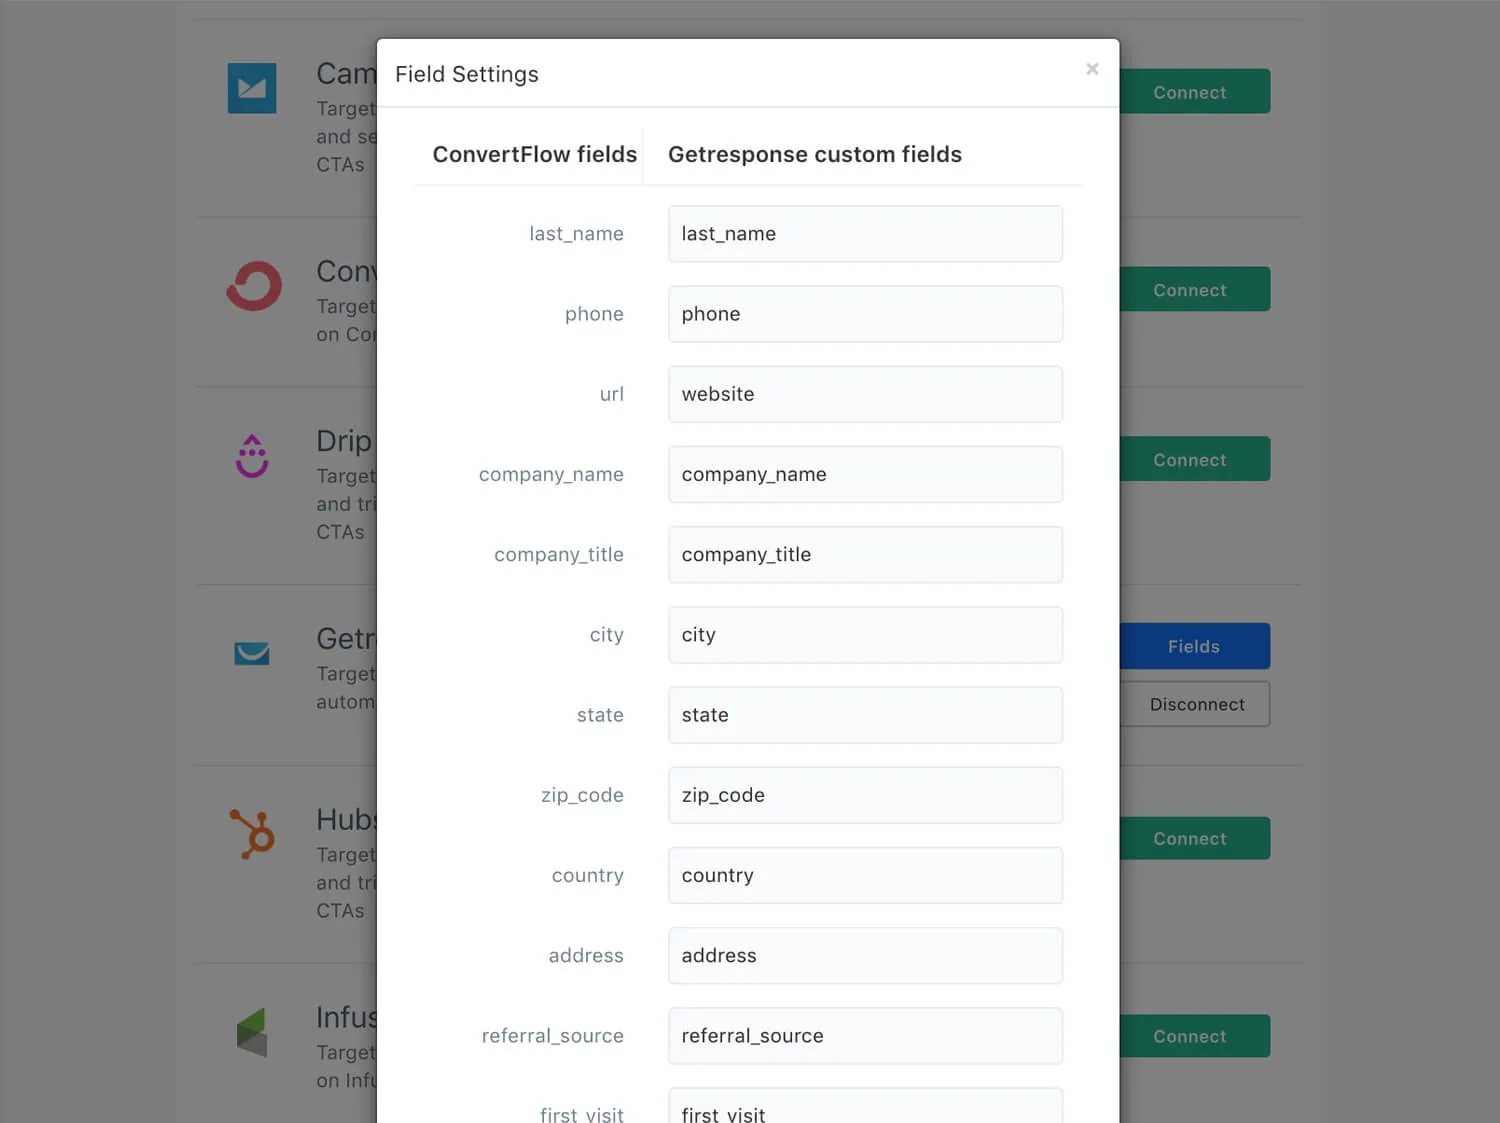Click the company_name ConvertFlow label
The height and width of the screenshot is (1123, 1500).
551,474
